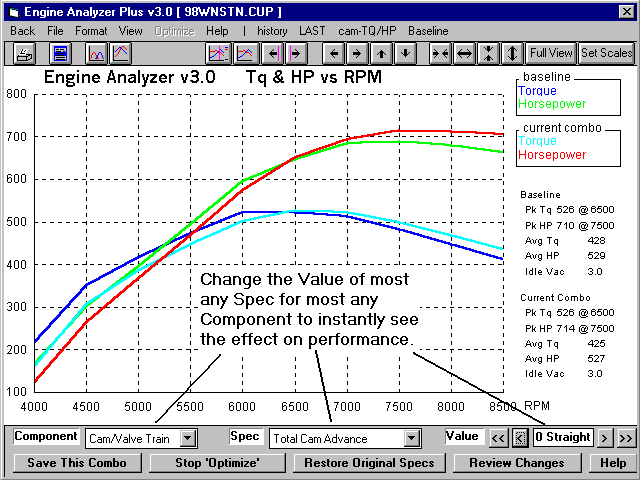Image resolution: width=640 pixels, height=480 pixels.
Task: Expand the Component dropdown arrow
Action: (188, 439)
